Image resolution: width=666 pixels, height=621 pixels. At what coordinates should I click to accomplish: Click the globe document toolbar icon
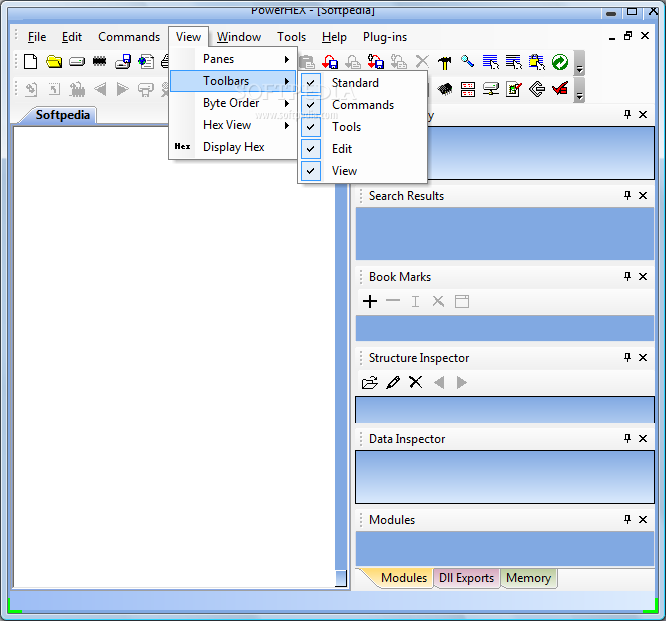coord(146,62)
